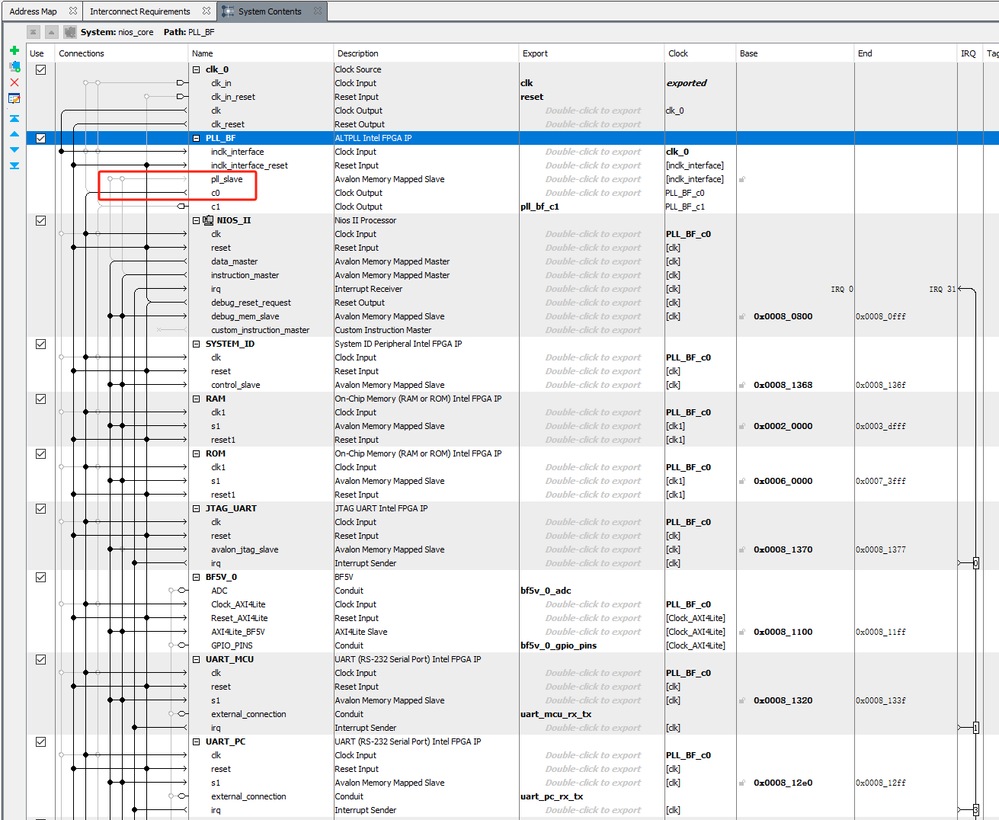Click the NIOS_II processor icon

point(208,220)
